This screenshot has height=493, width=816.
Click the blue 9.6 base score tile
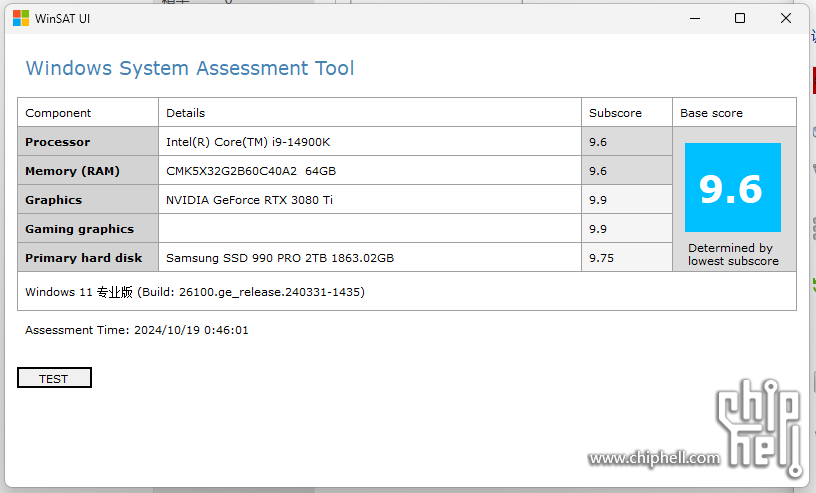pos(733,187)
